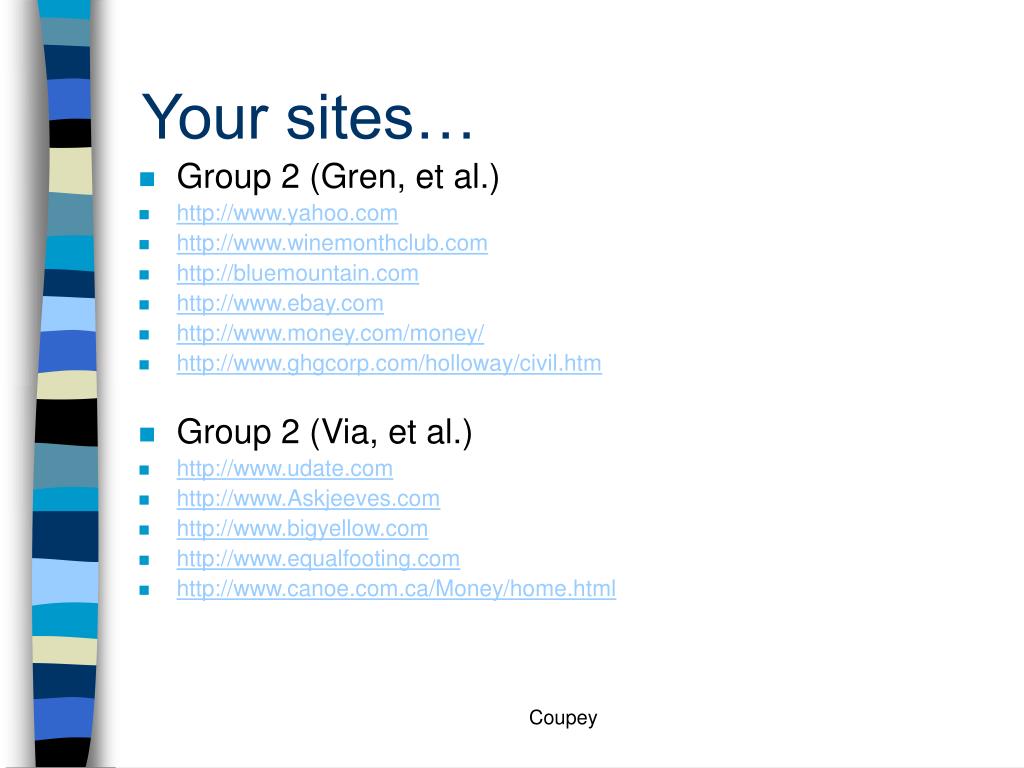Open the yahoo.com link

point(287,214)
